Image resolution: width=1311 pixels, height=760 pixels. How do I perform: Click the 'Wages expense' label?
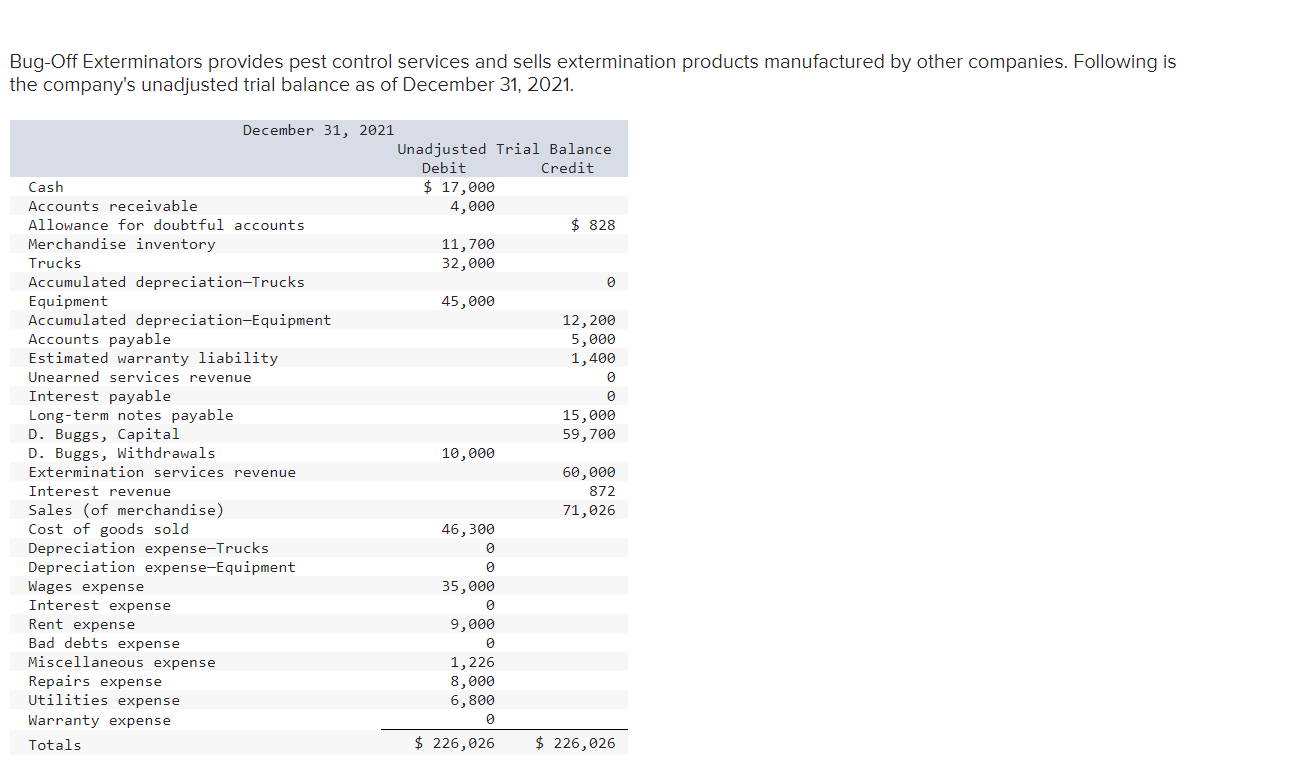point(86,586)
